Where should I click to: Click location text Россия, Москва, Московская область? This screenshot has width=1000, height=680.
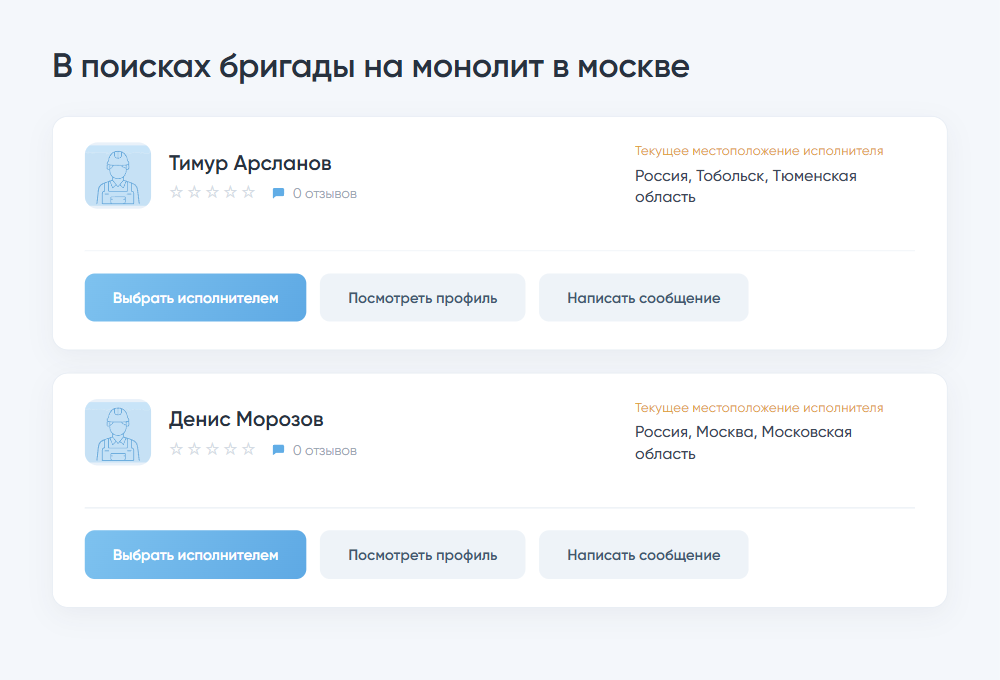coord(743,443)
